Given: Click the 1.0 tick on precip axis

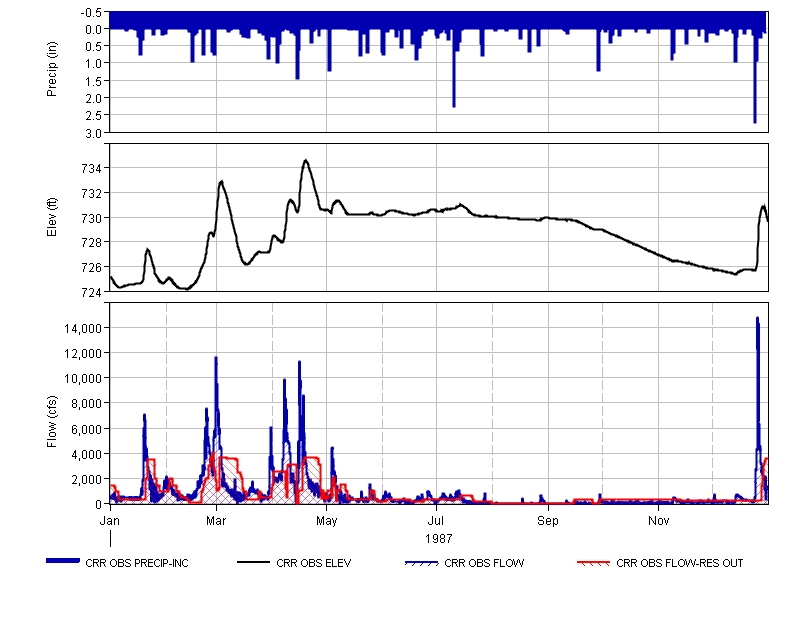Looking at the screenshot, I should (93, 64).
